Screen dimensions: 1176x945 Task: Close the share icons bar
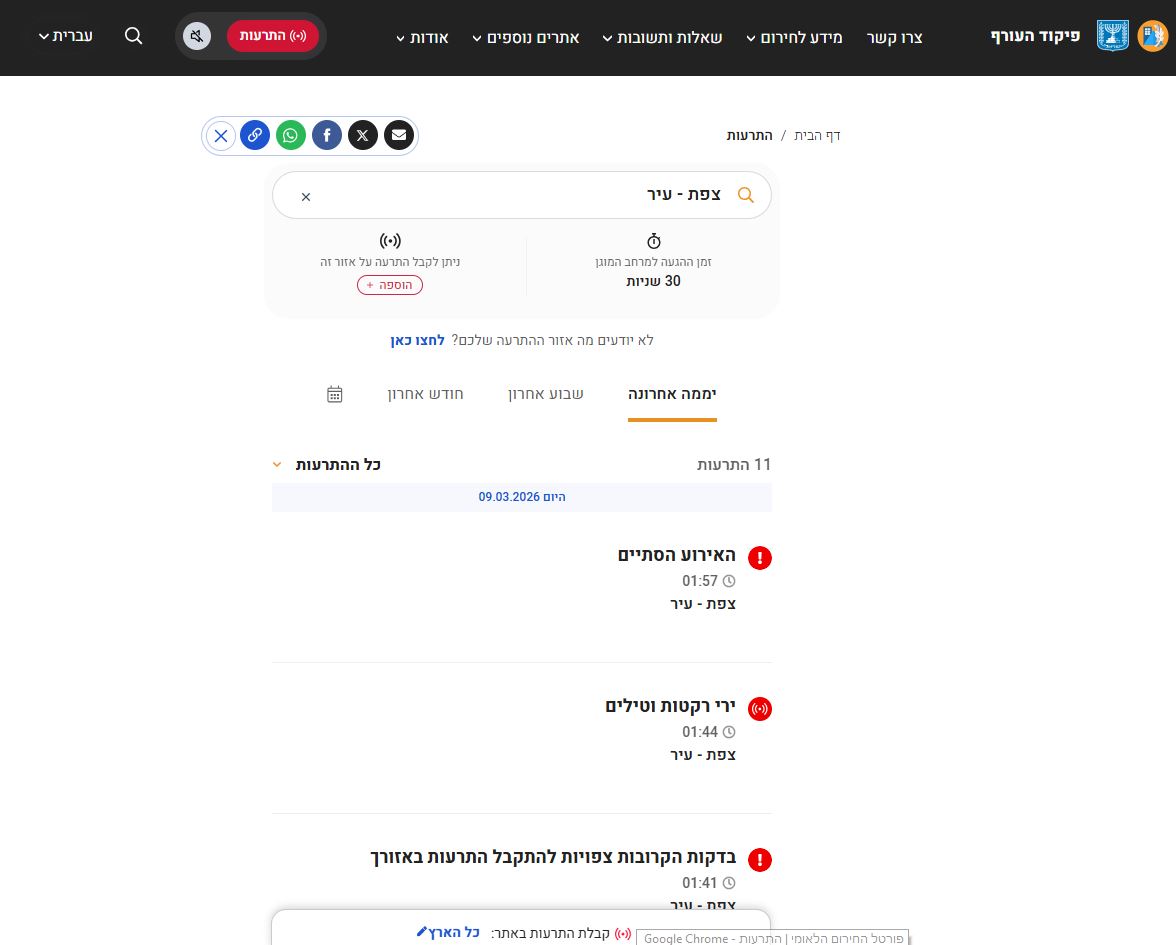click(221, 135)
